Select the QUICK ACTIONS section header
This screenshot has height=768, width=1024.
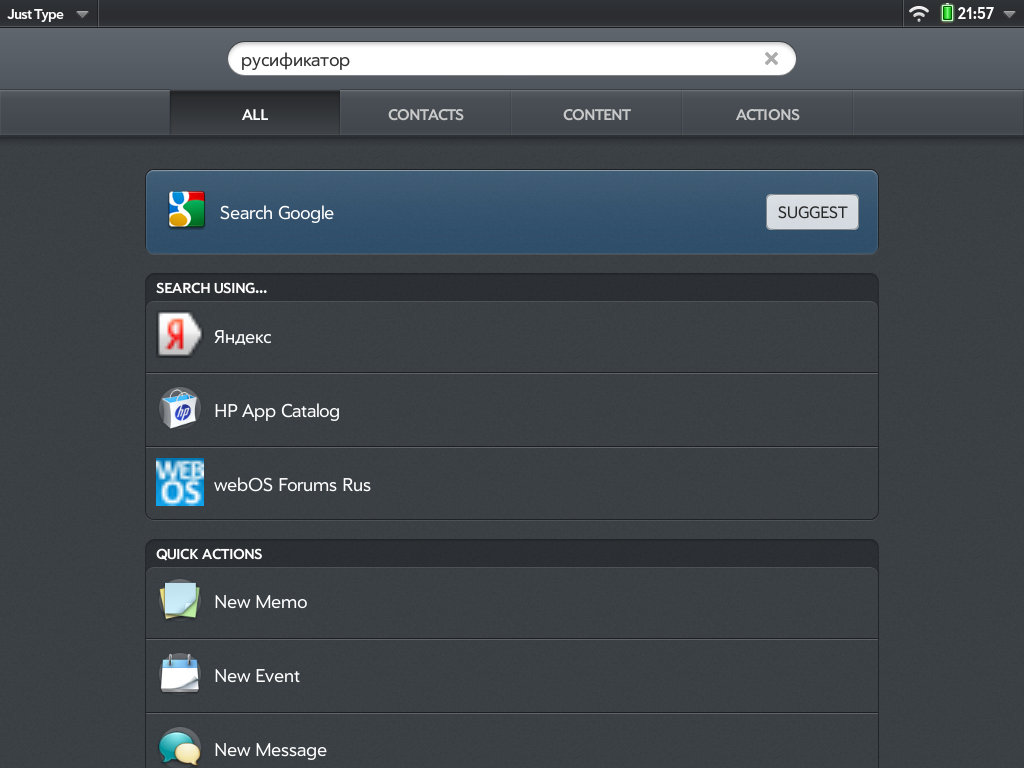512,554
